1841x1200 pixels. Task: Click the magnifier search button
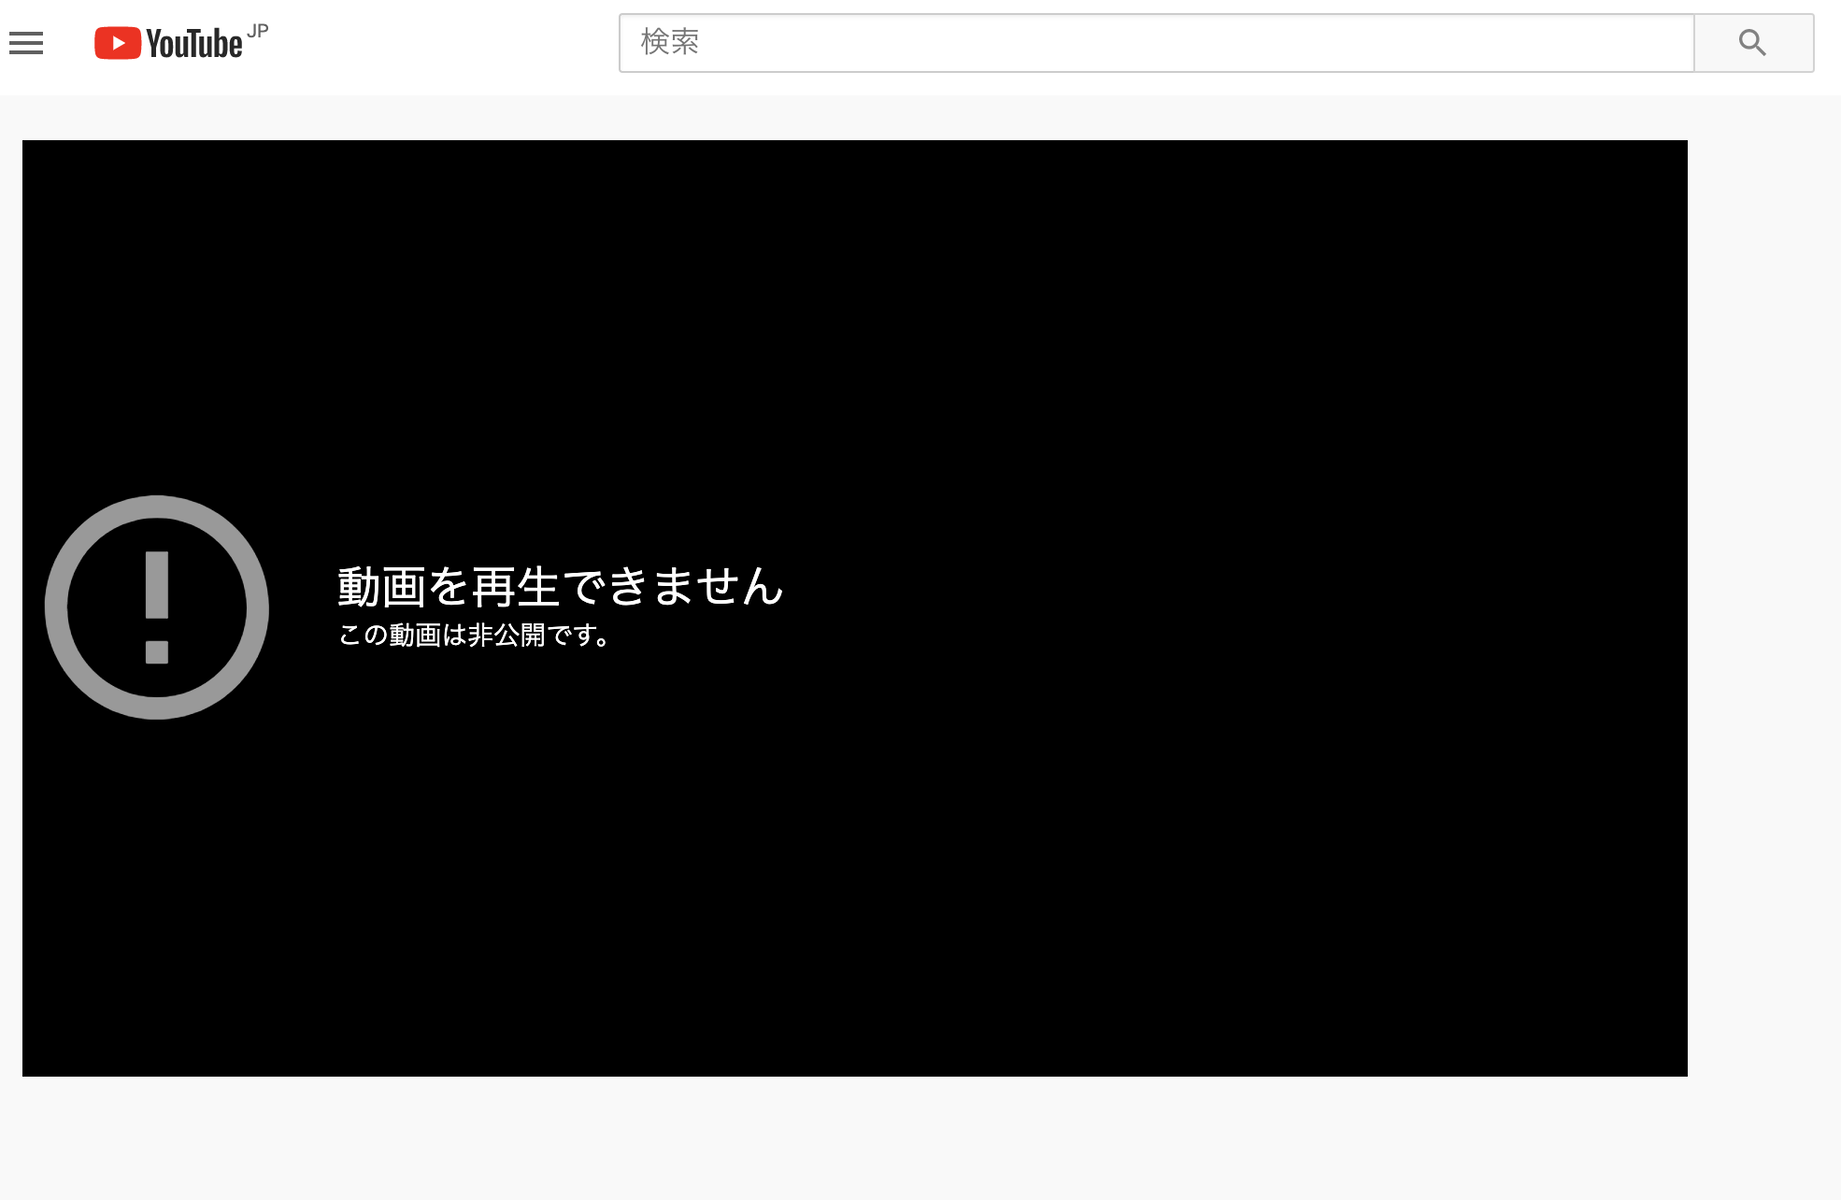pos(1753,43)
